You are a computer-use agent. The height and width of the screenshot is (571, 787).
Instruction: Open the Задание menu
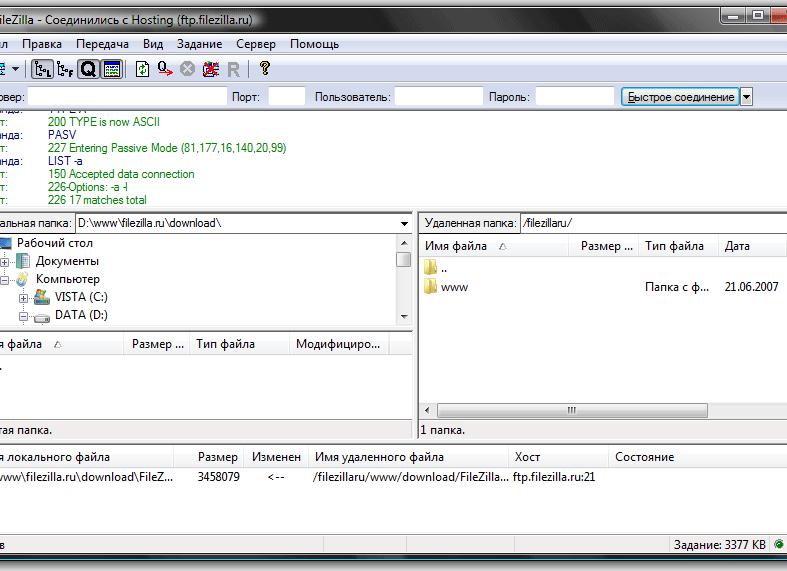(199, 44)
